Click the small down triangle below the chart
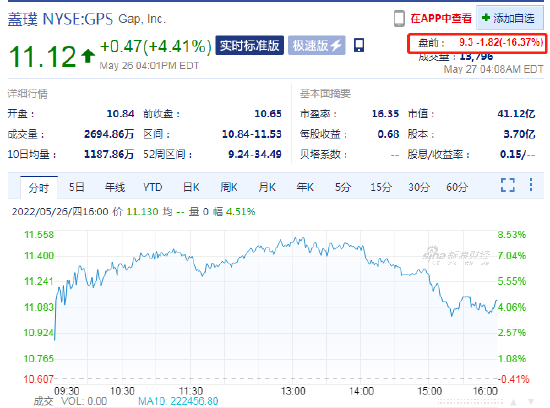The width and height of the screenshot is (550, 408). 531,402
